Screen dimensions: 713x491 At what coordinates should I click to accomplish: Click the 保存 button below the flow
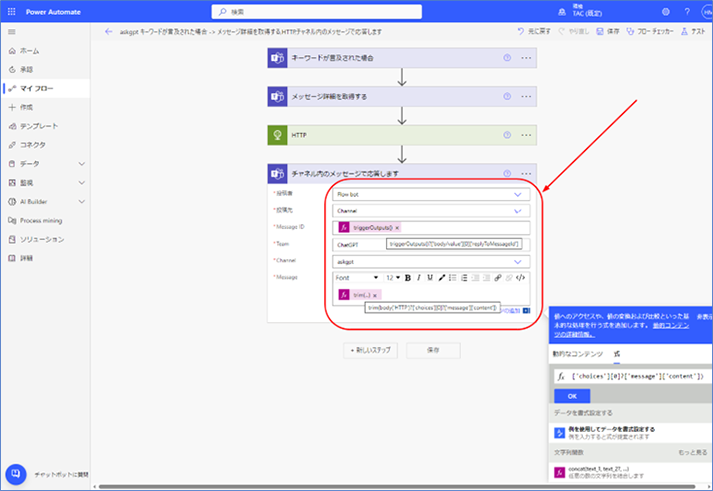pos(433,350)
